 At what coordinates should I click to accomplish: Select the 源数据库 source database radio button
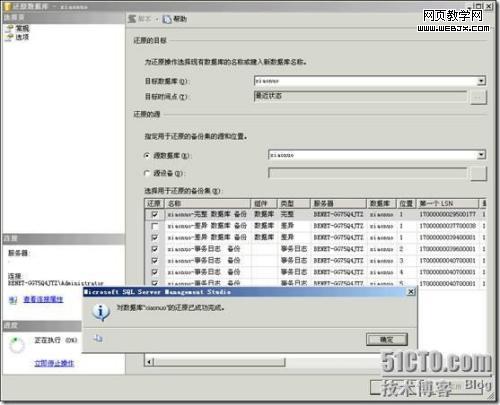click(x=147, y=155)
